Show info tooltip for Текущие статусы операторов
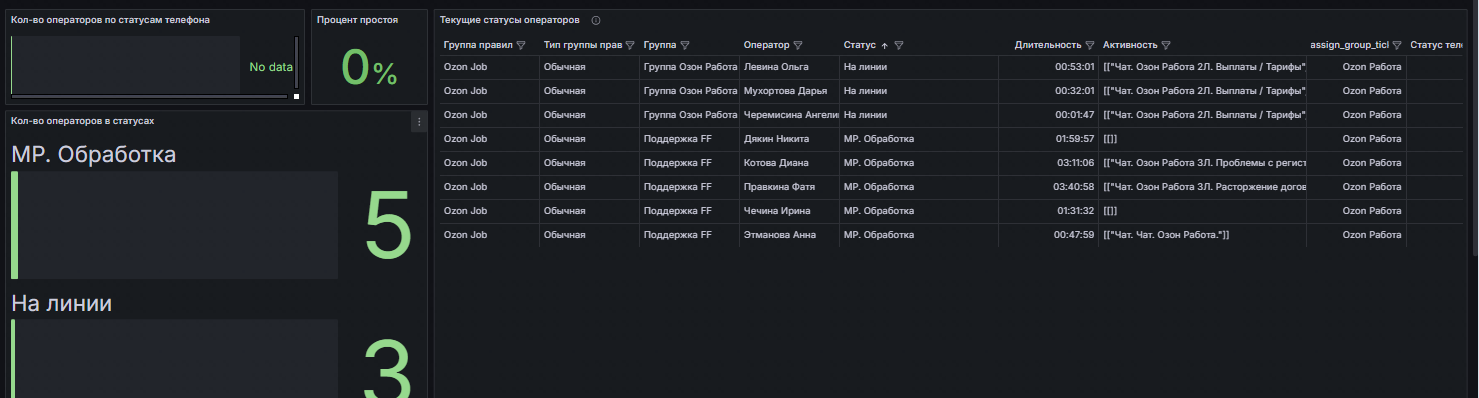Viewport: 1479px width, 398px height. pos(596,20)
